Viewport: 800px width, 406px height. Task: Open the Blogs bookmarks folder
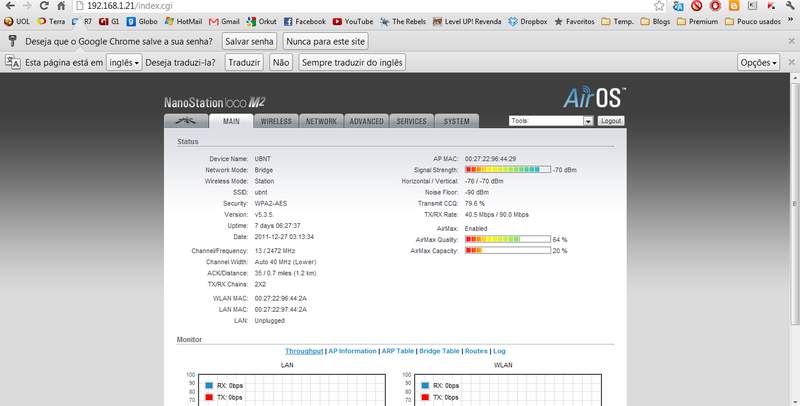click(655, 21)
